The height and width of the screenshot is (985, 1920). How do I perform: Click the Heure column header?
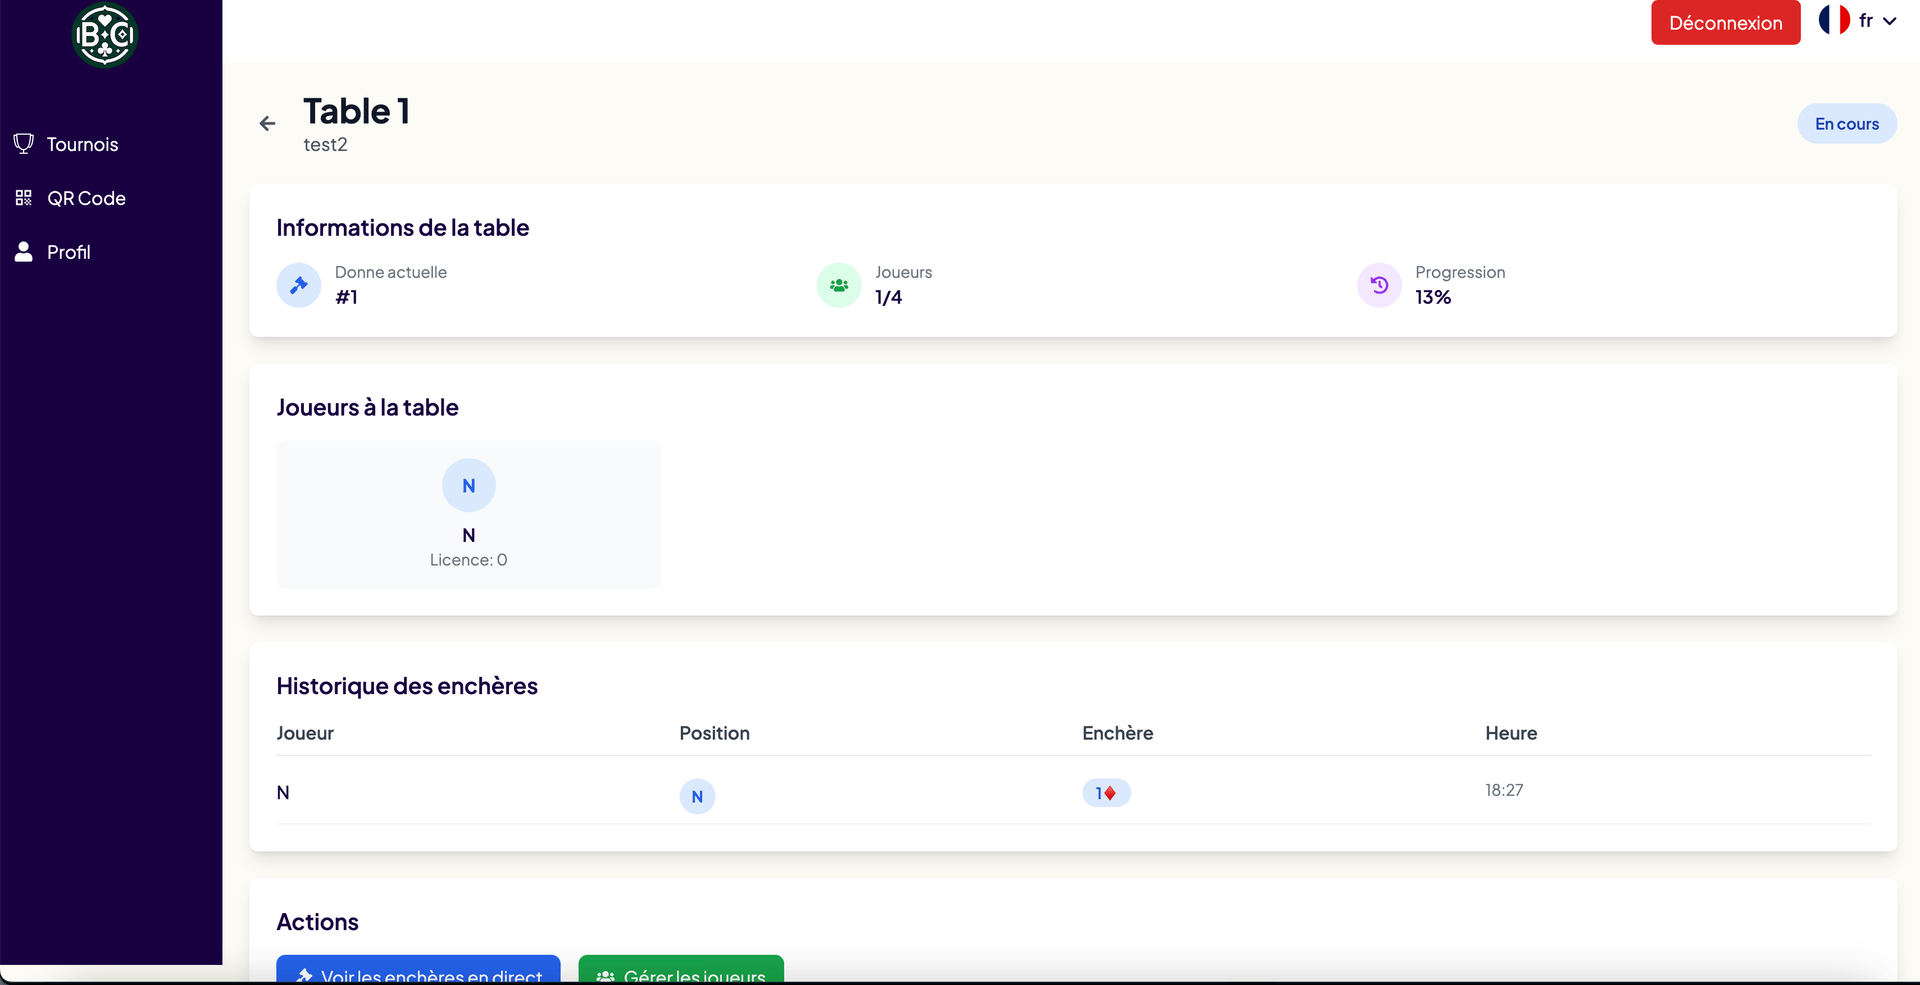[x=1511, y=733]
